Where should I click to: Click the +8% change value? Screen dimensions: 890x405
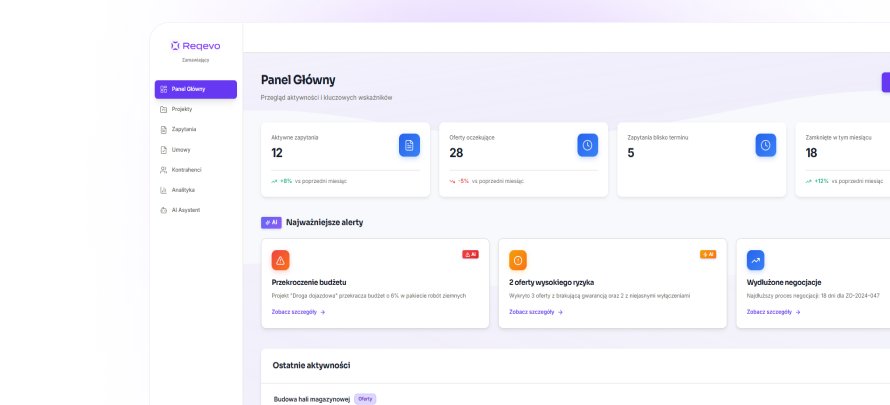point(286,182)
